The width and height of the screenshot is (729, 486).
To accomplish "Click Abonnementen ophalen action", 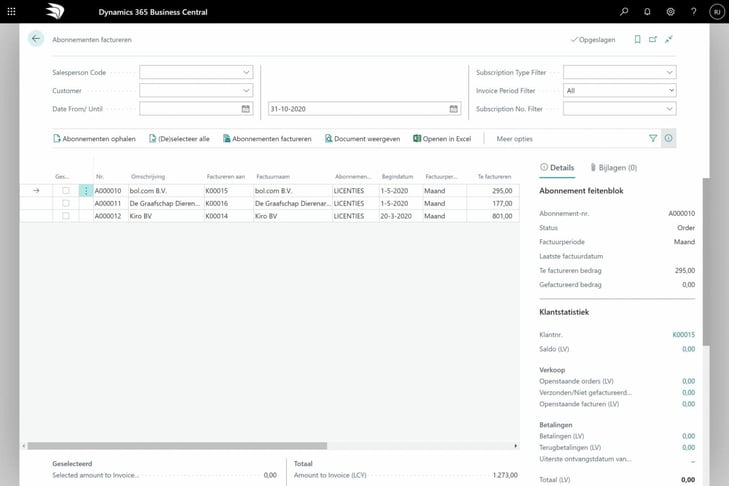I will pyautogui.click(x=94, y=139).
